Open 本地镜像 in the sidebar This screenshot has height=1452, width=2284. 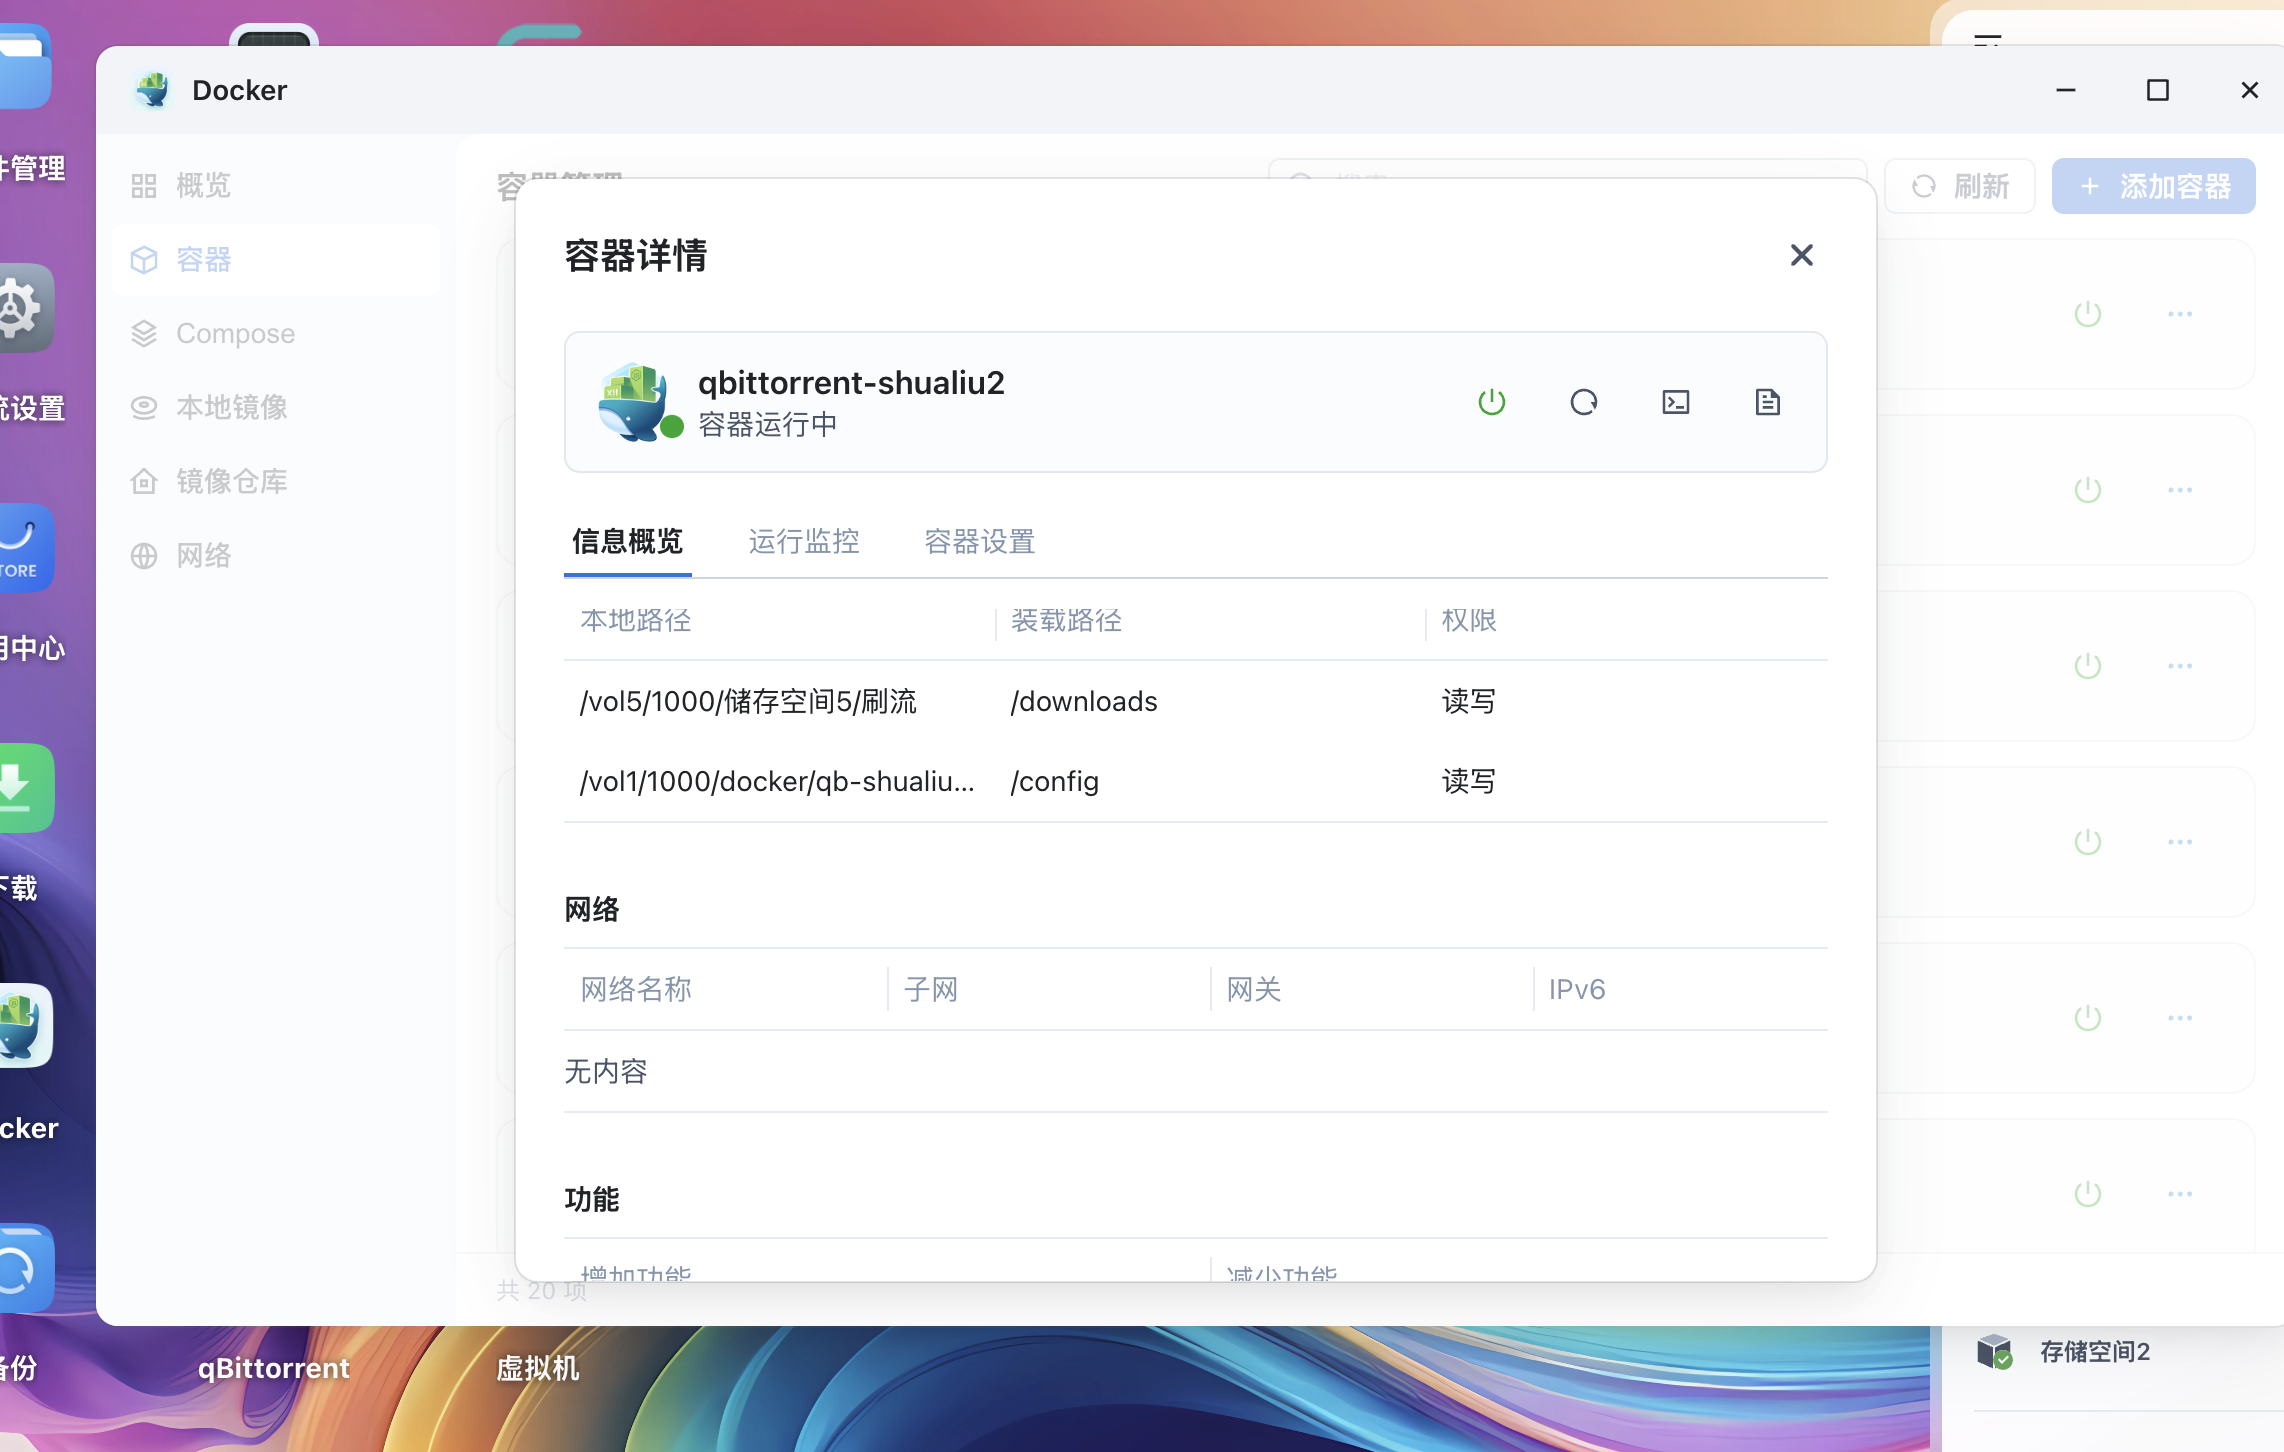(x=276, y=408)
